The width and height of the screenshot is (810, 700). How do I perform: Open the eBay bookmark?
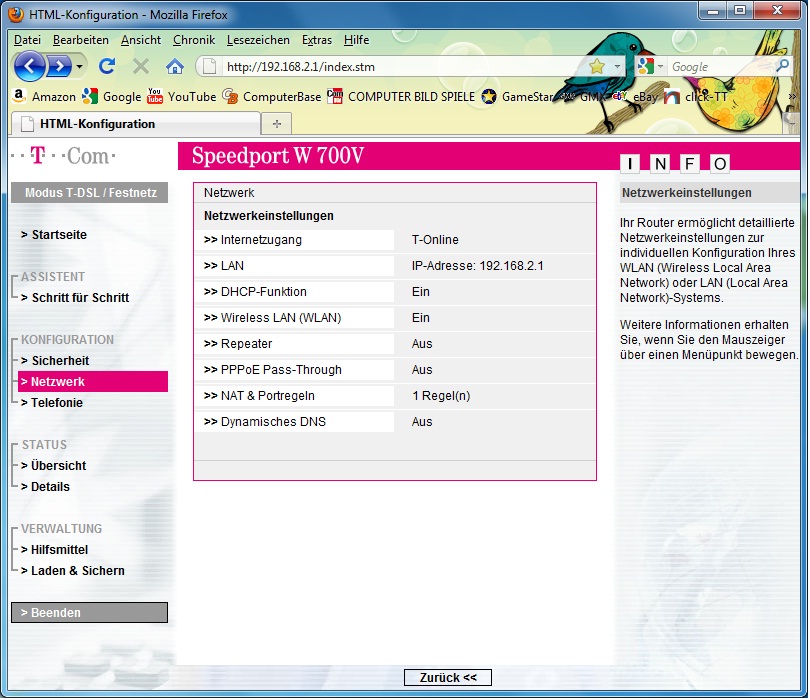click(636, 97)
